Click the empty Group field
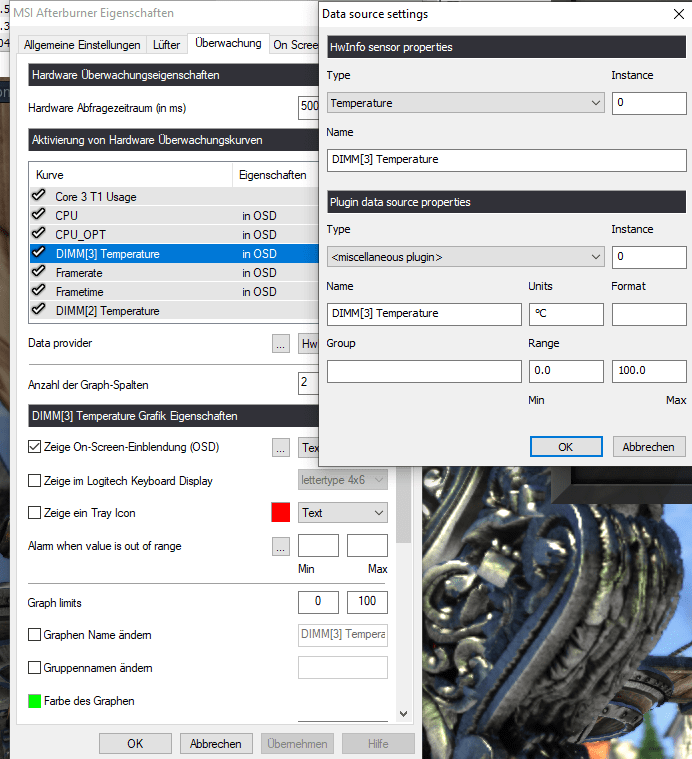 pyautogui.click(x=424, y=371)
